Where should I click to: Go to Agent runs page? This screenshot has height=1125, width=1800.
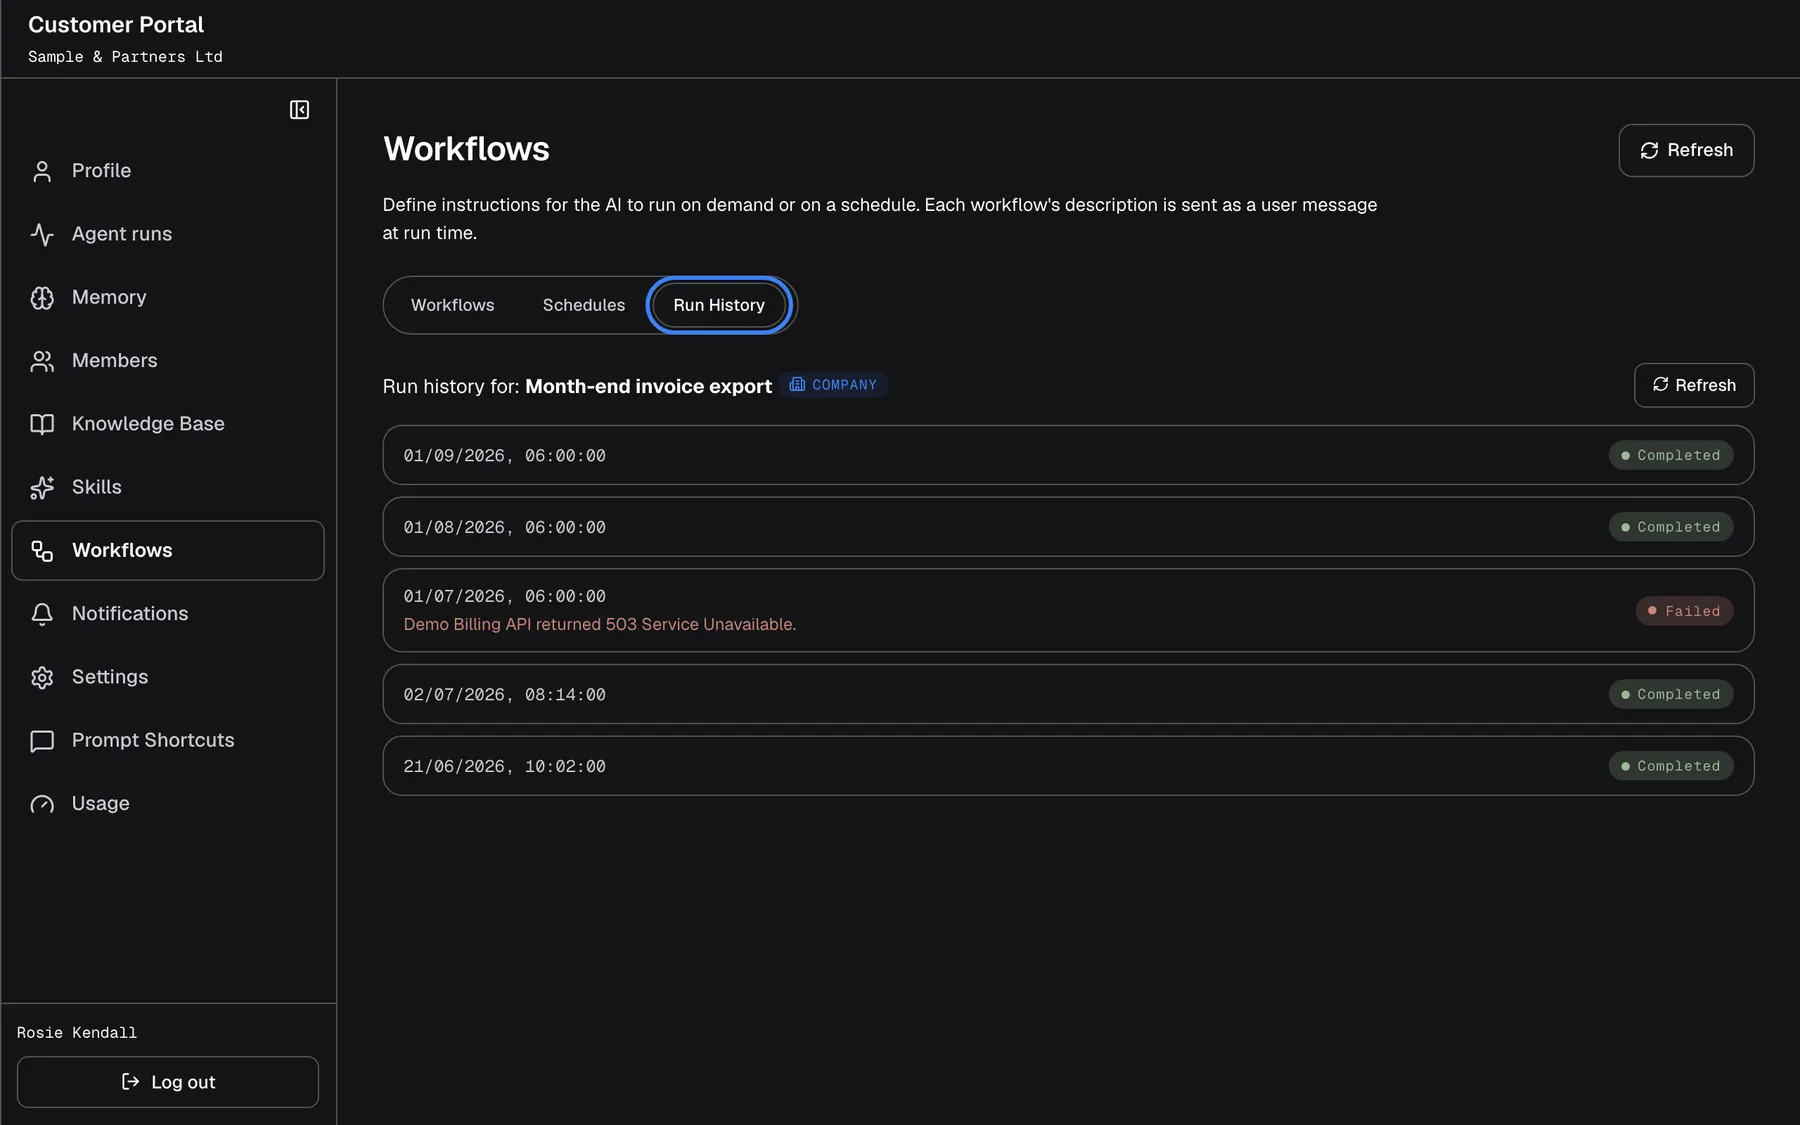point(122,234)
